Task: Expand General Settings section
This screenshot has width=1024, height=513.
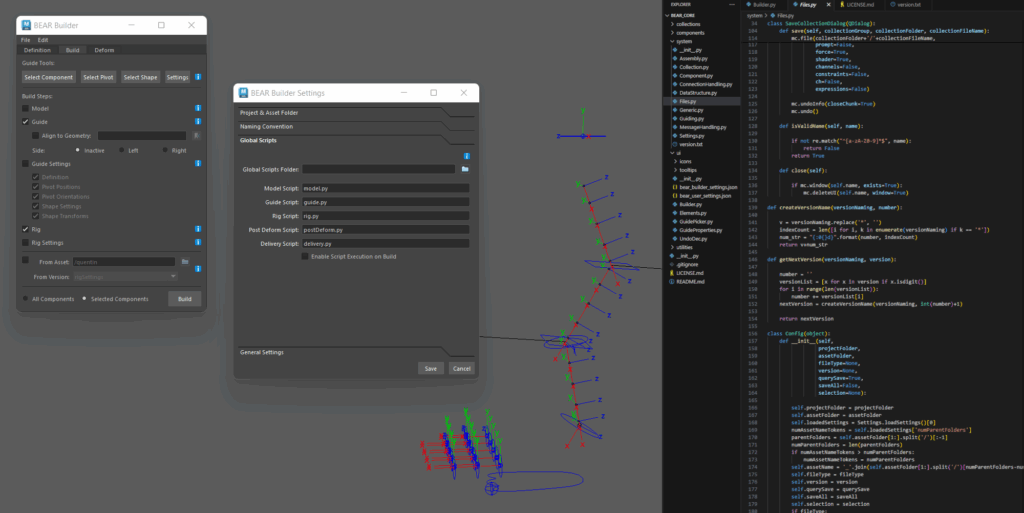Action: [356, 352]
